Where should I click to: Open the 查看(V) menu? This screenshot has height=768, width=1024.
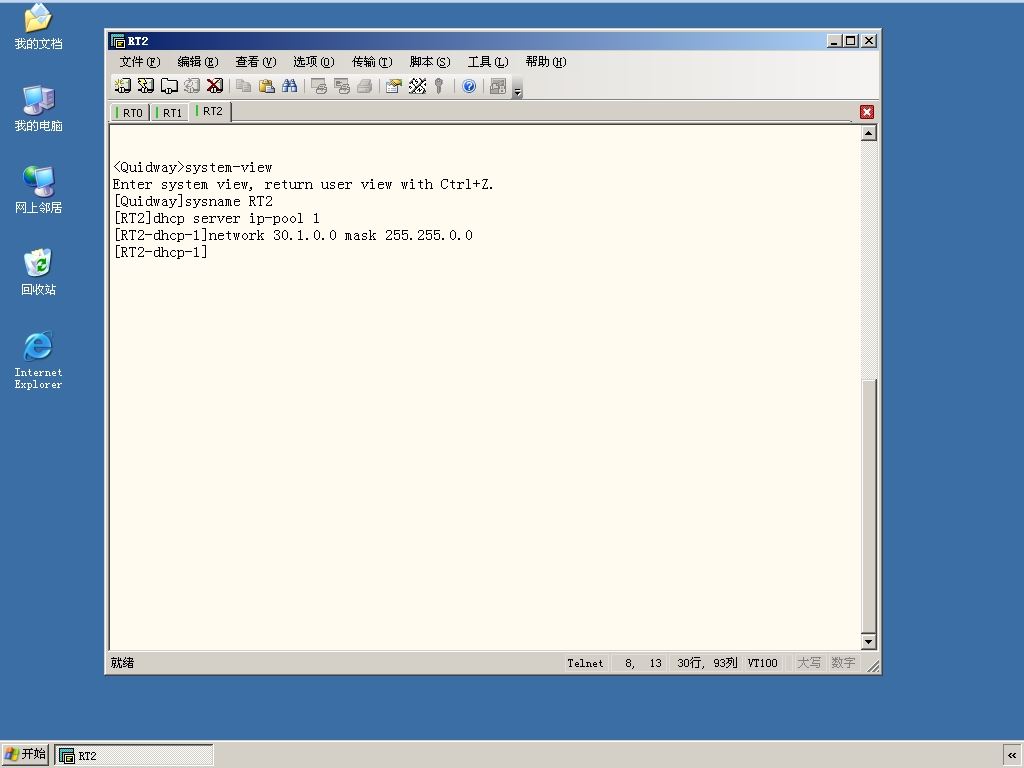pyautogui.click(x=255, y=61)
